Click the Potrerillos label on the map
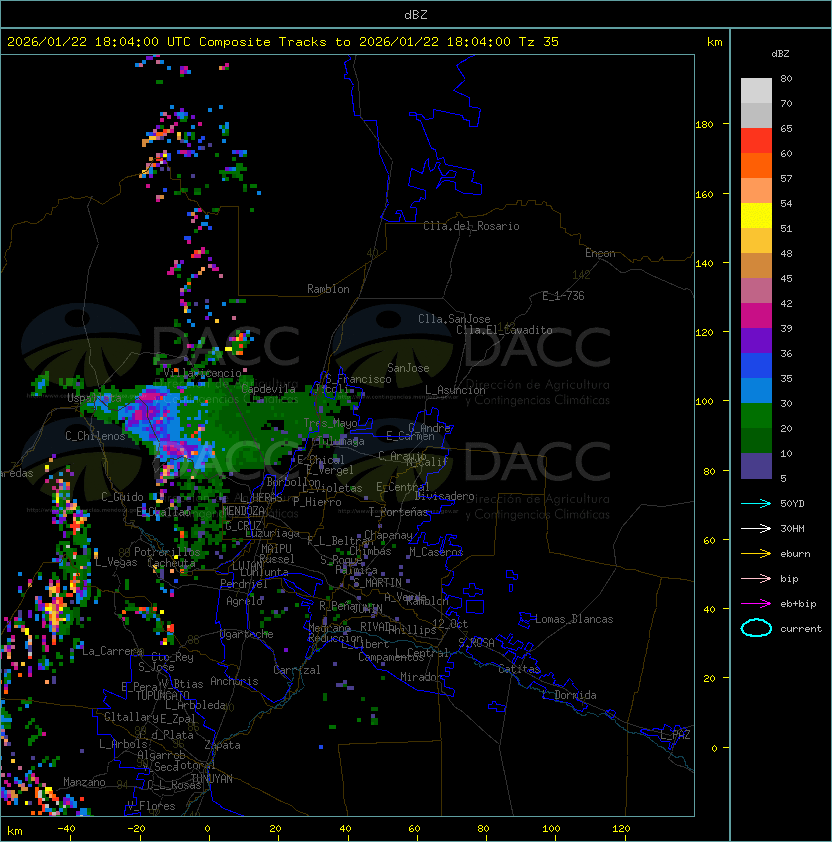Image resolution: width=832 pixels, height=842 pixels. coord(167,552)
